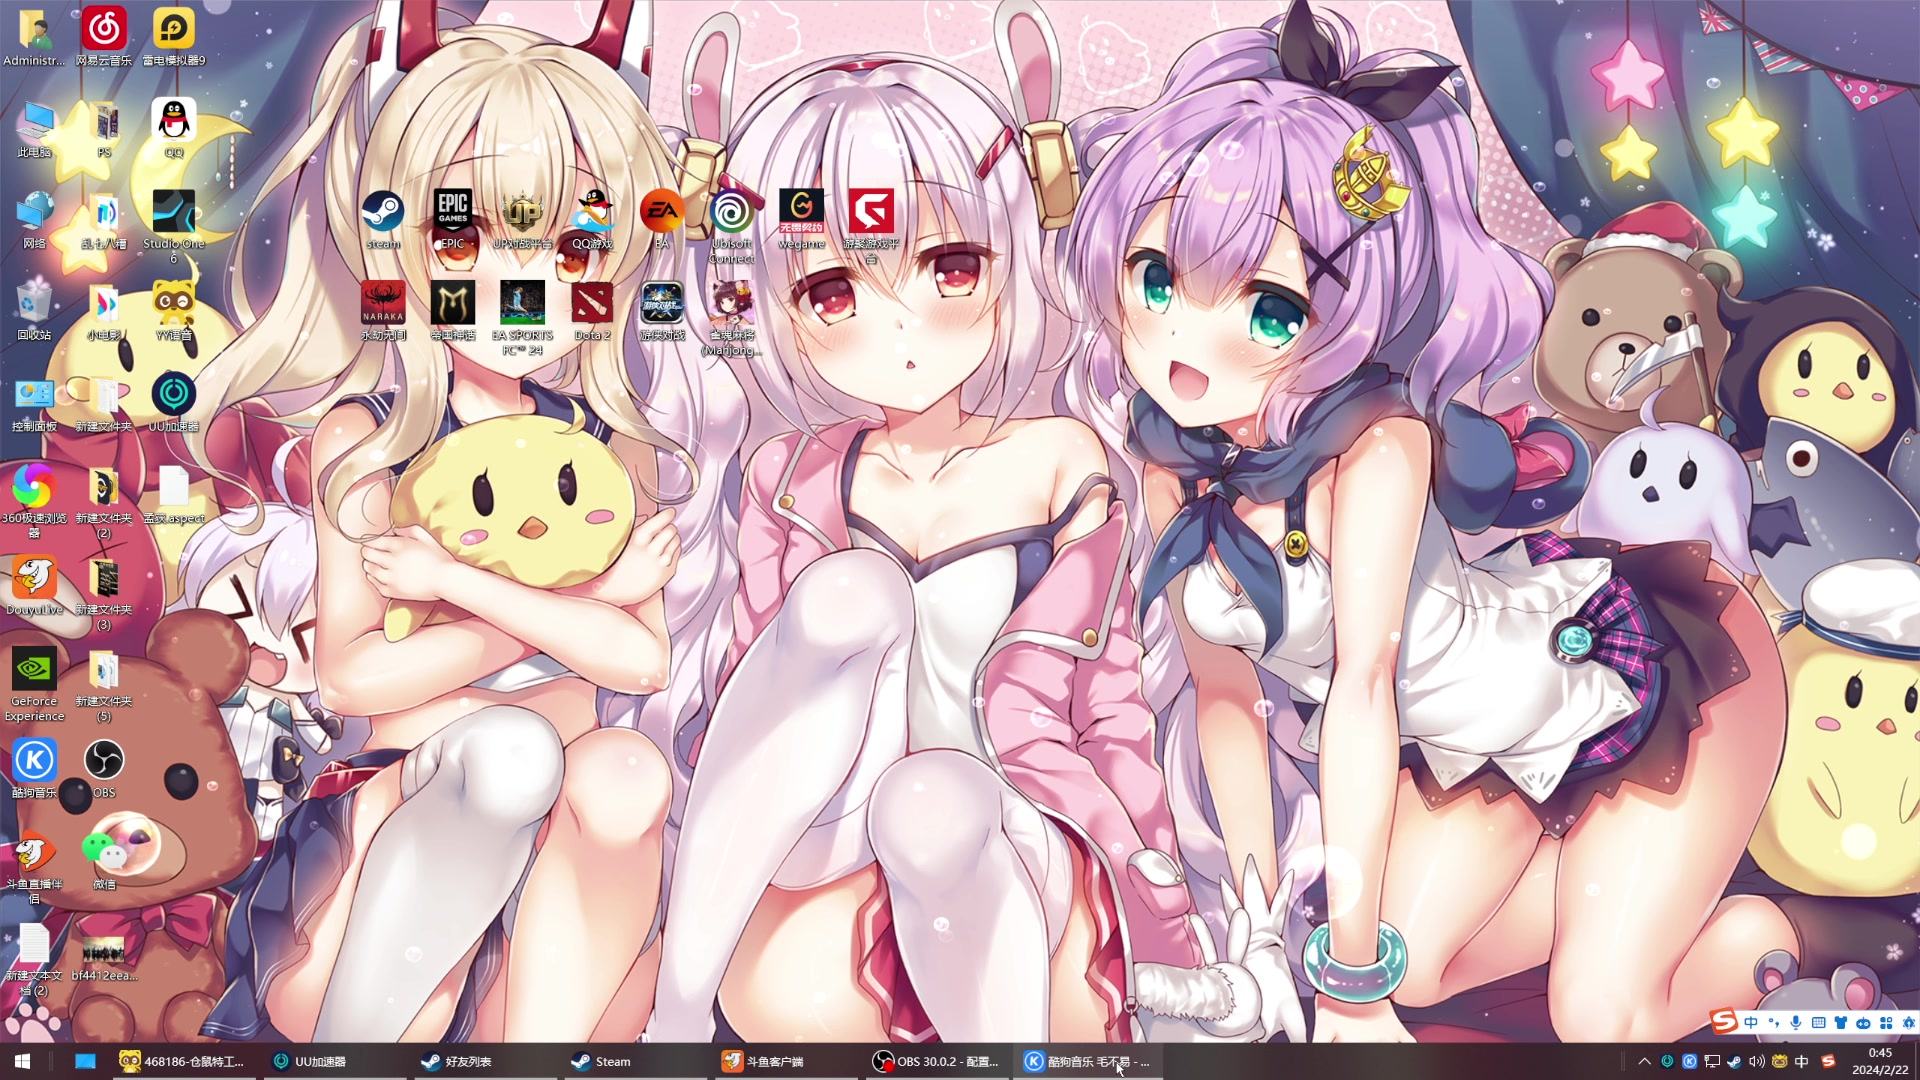
Task: Open the Epic Games launcher icon
Action: [453, 212]
